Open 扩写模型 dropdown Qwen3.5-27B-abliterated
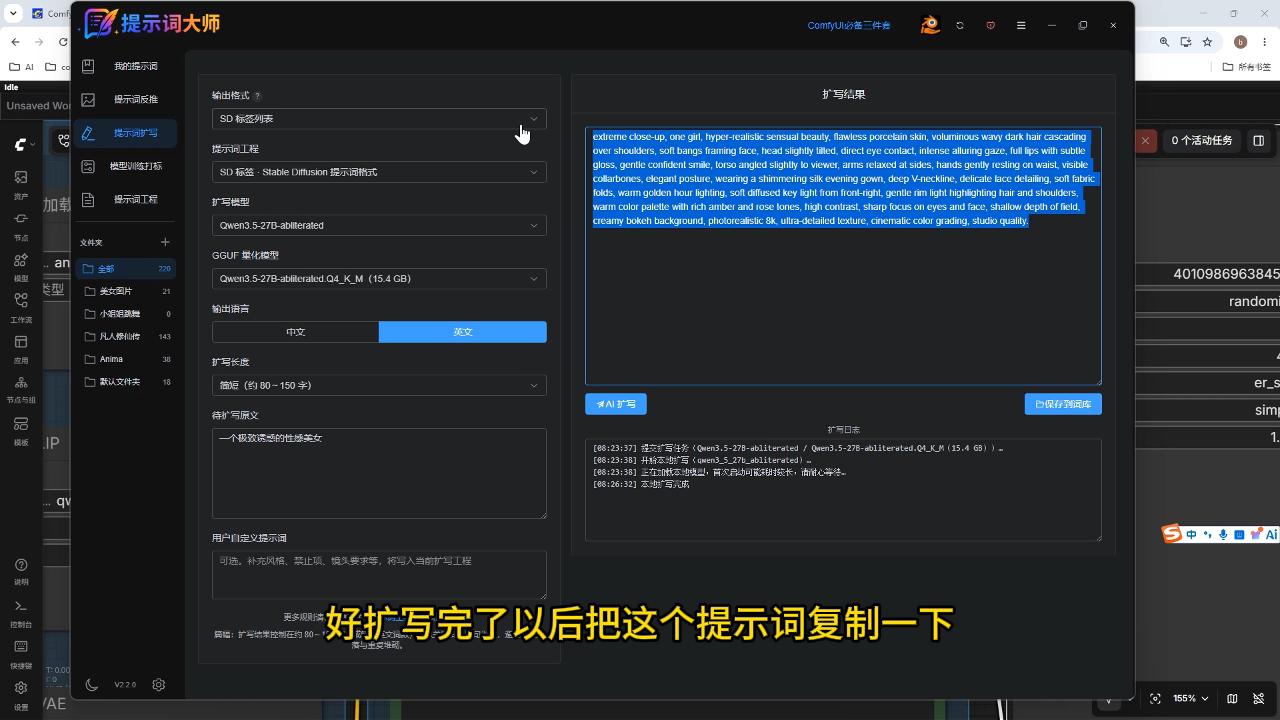 click(x=379, y=225)
